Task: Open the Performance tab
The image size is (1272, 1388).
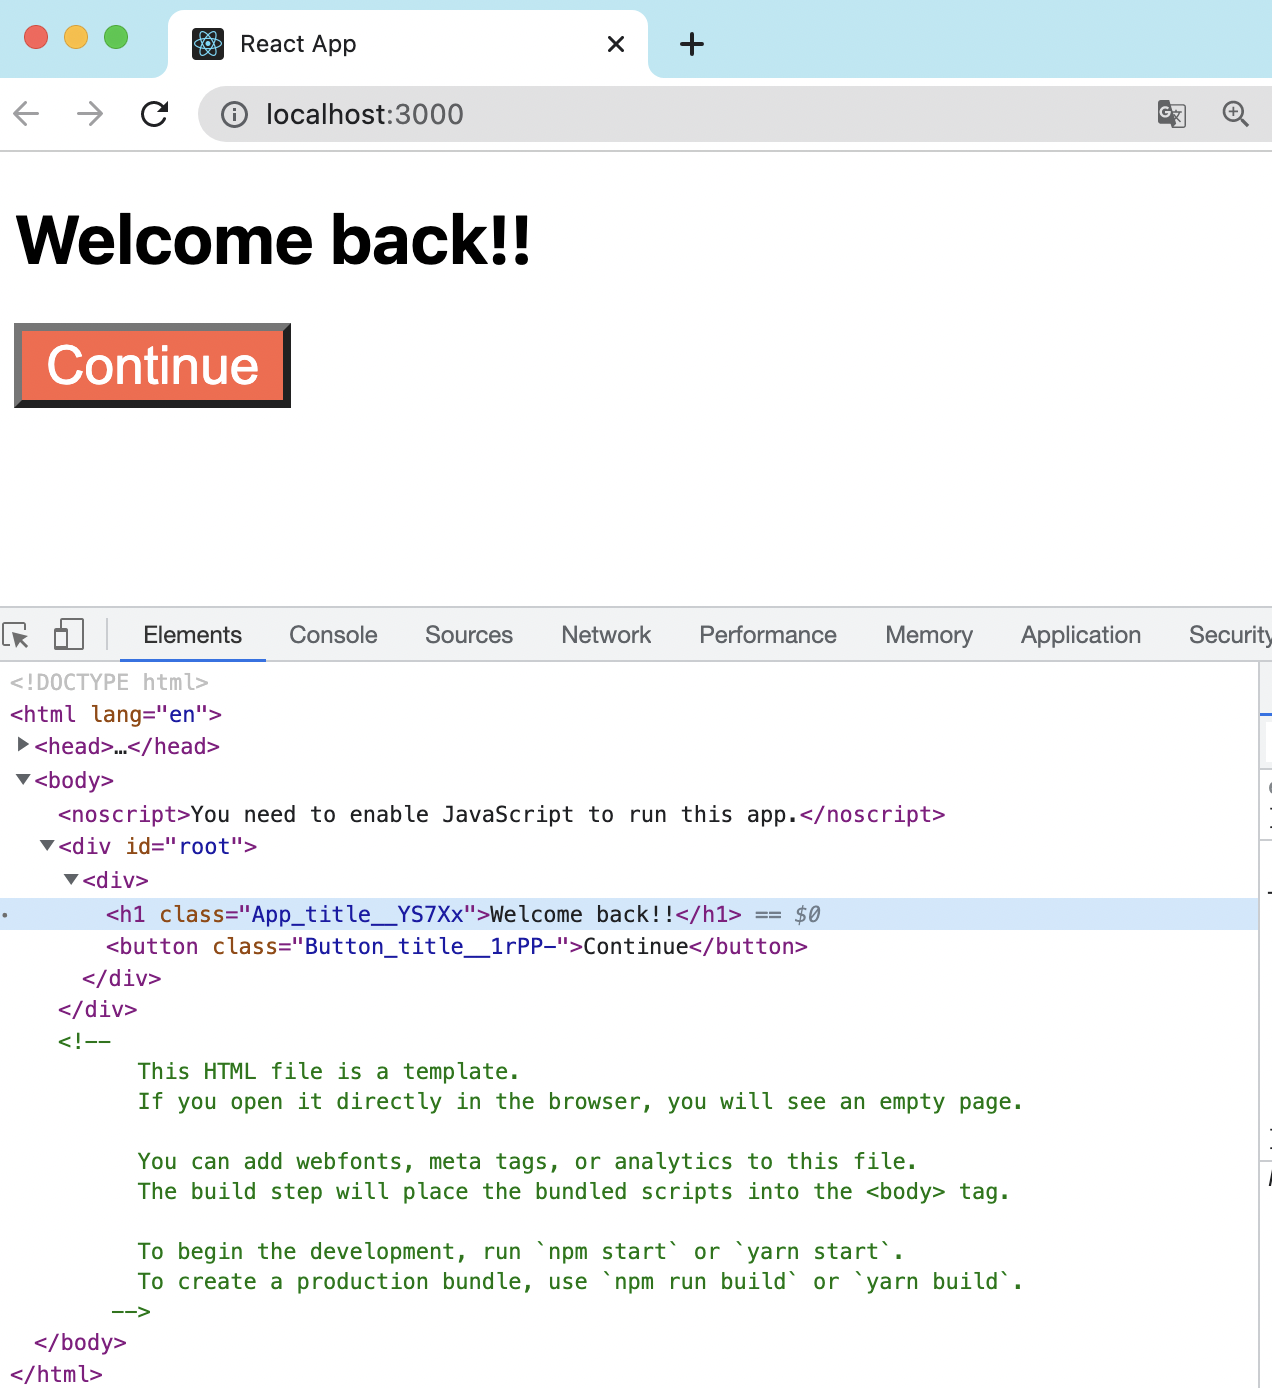Action: 768,635
